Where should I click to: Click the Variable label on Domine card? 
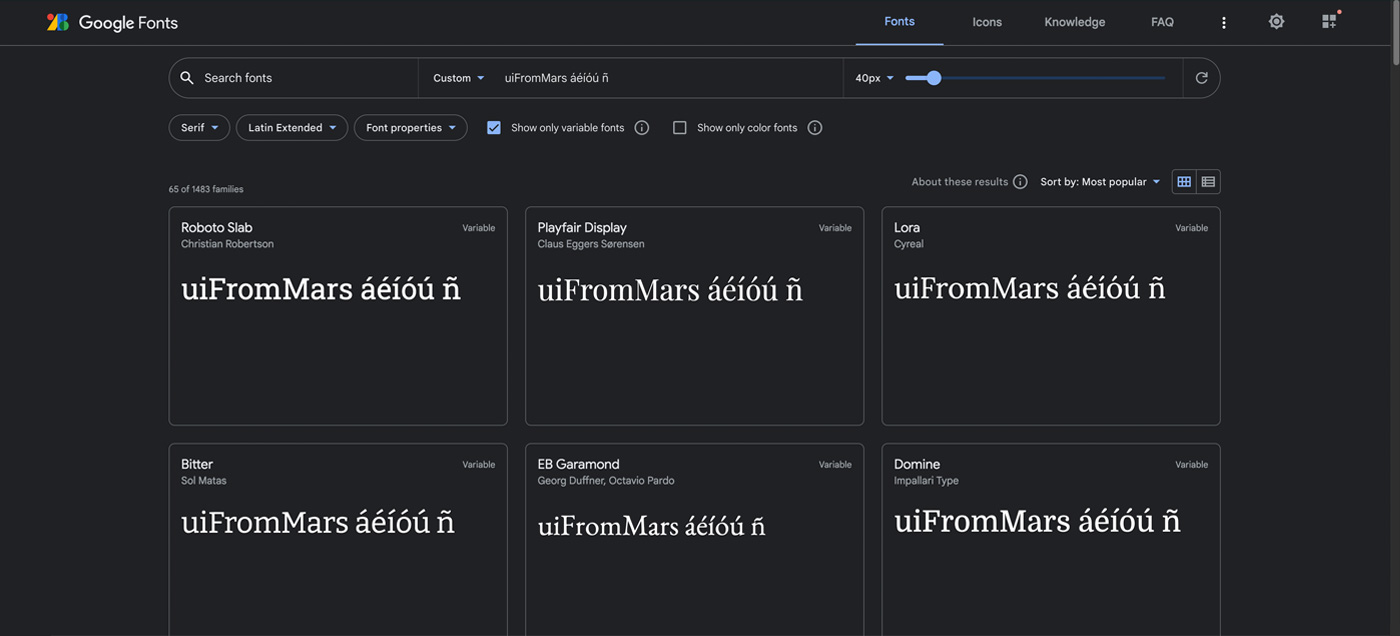tap(1191, 465)
